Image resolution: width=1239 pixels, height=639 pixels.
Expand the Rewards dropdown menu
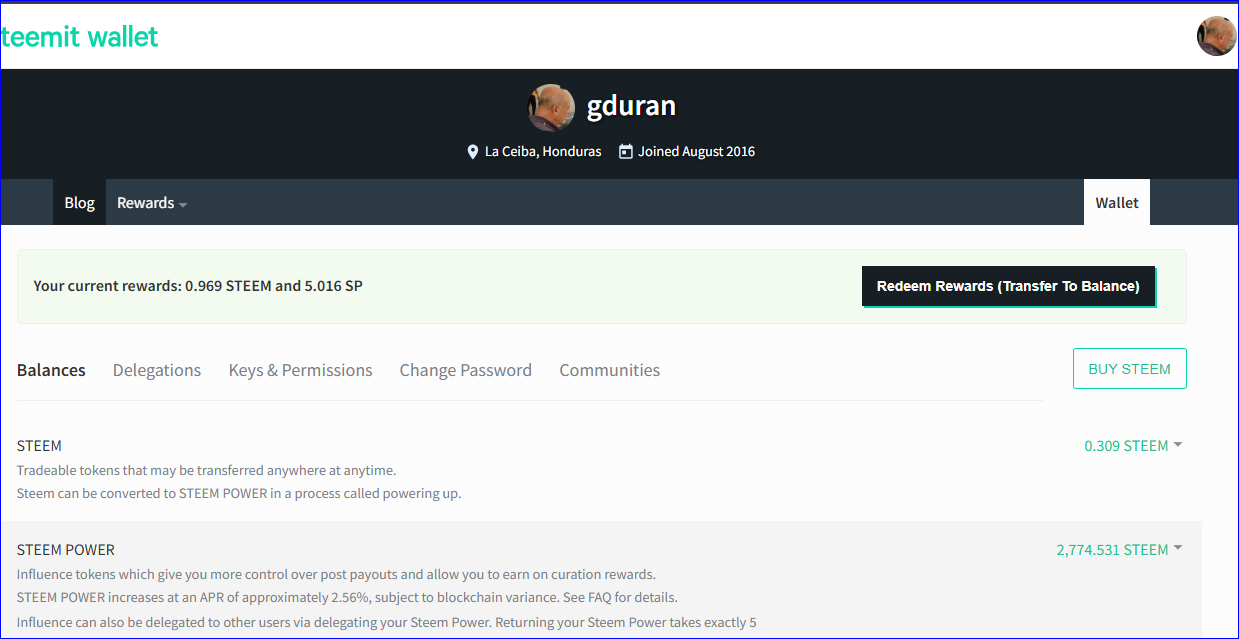coord(152,203)
